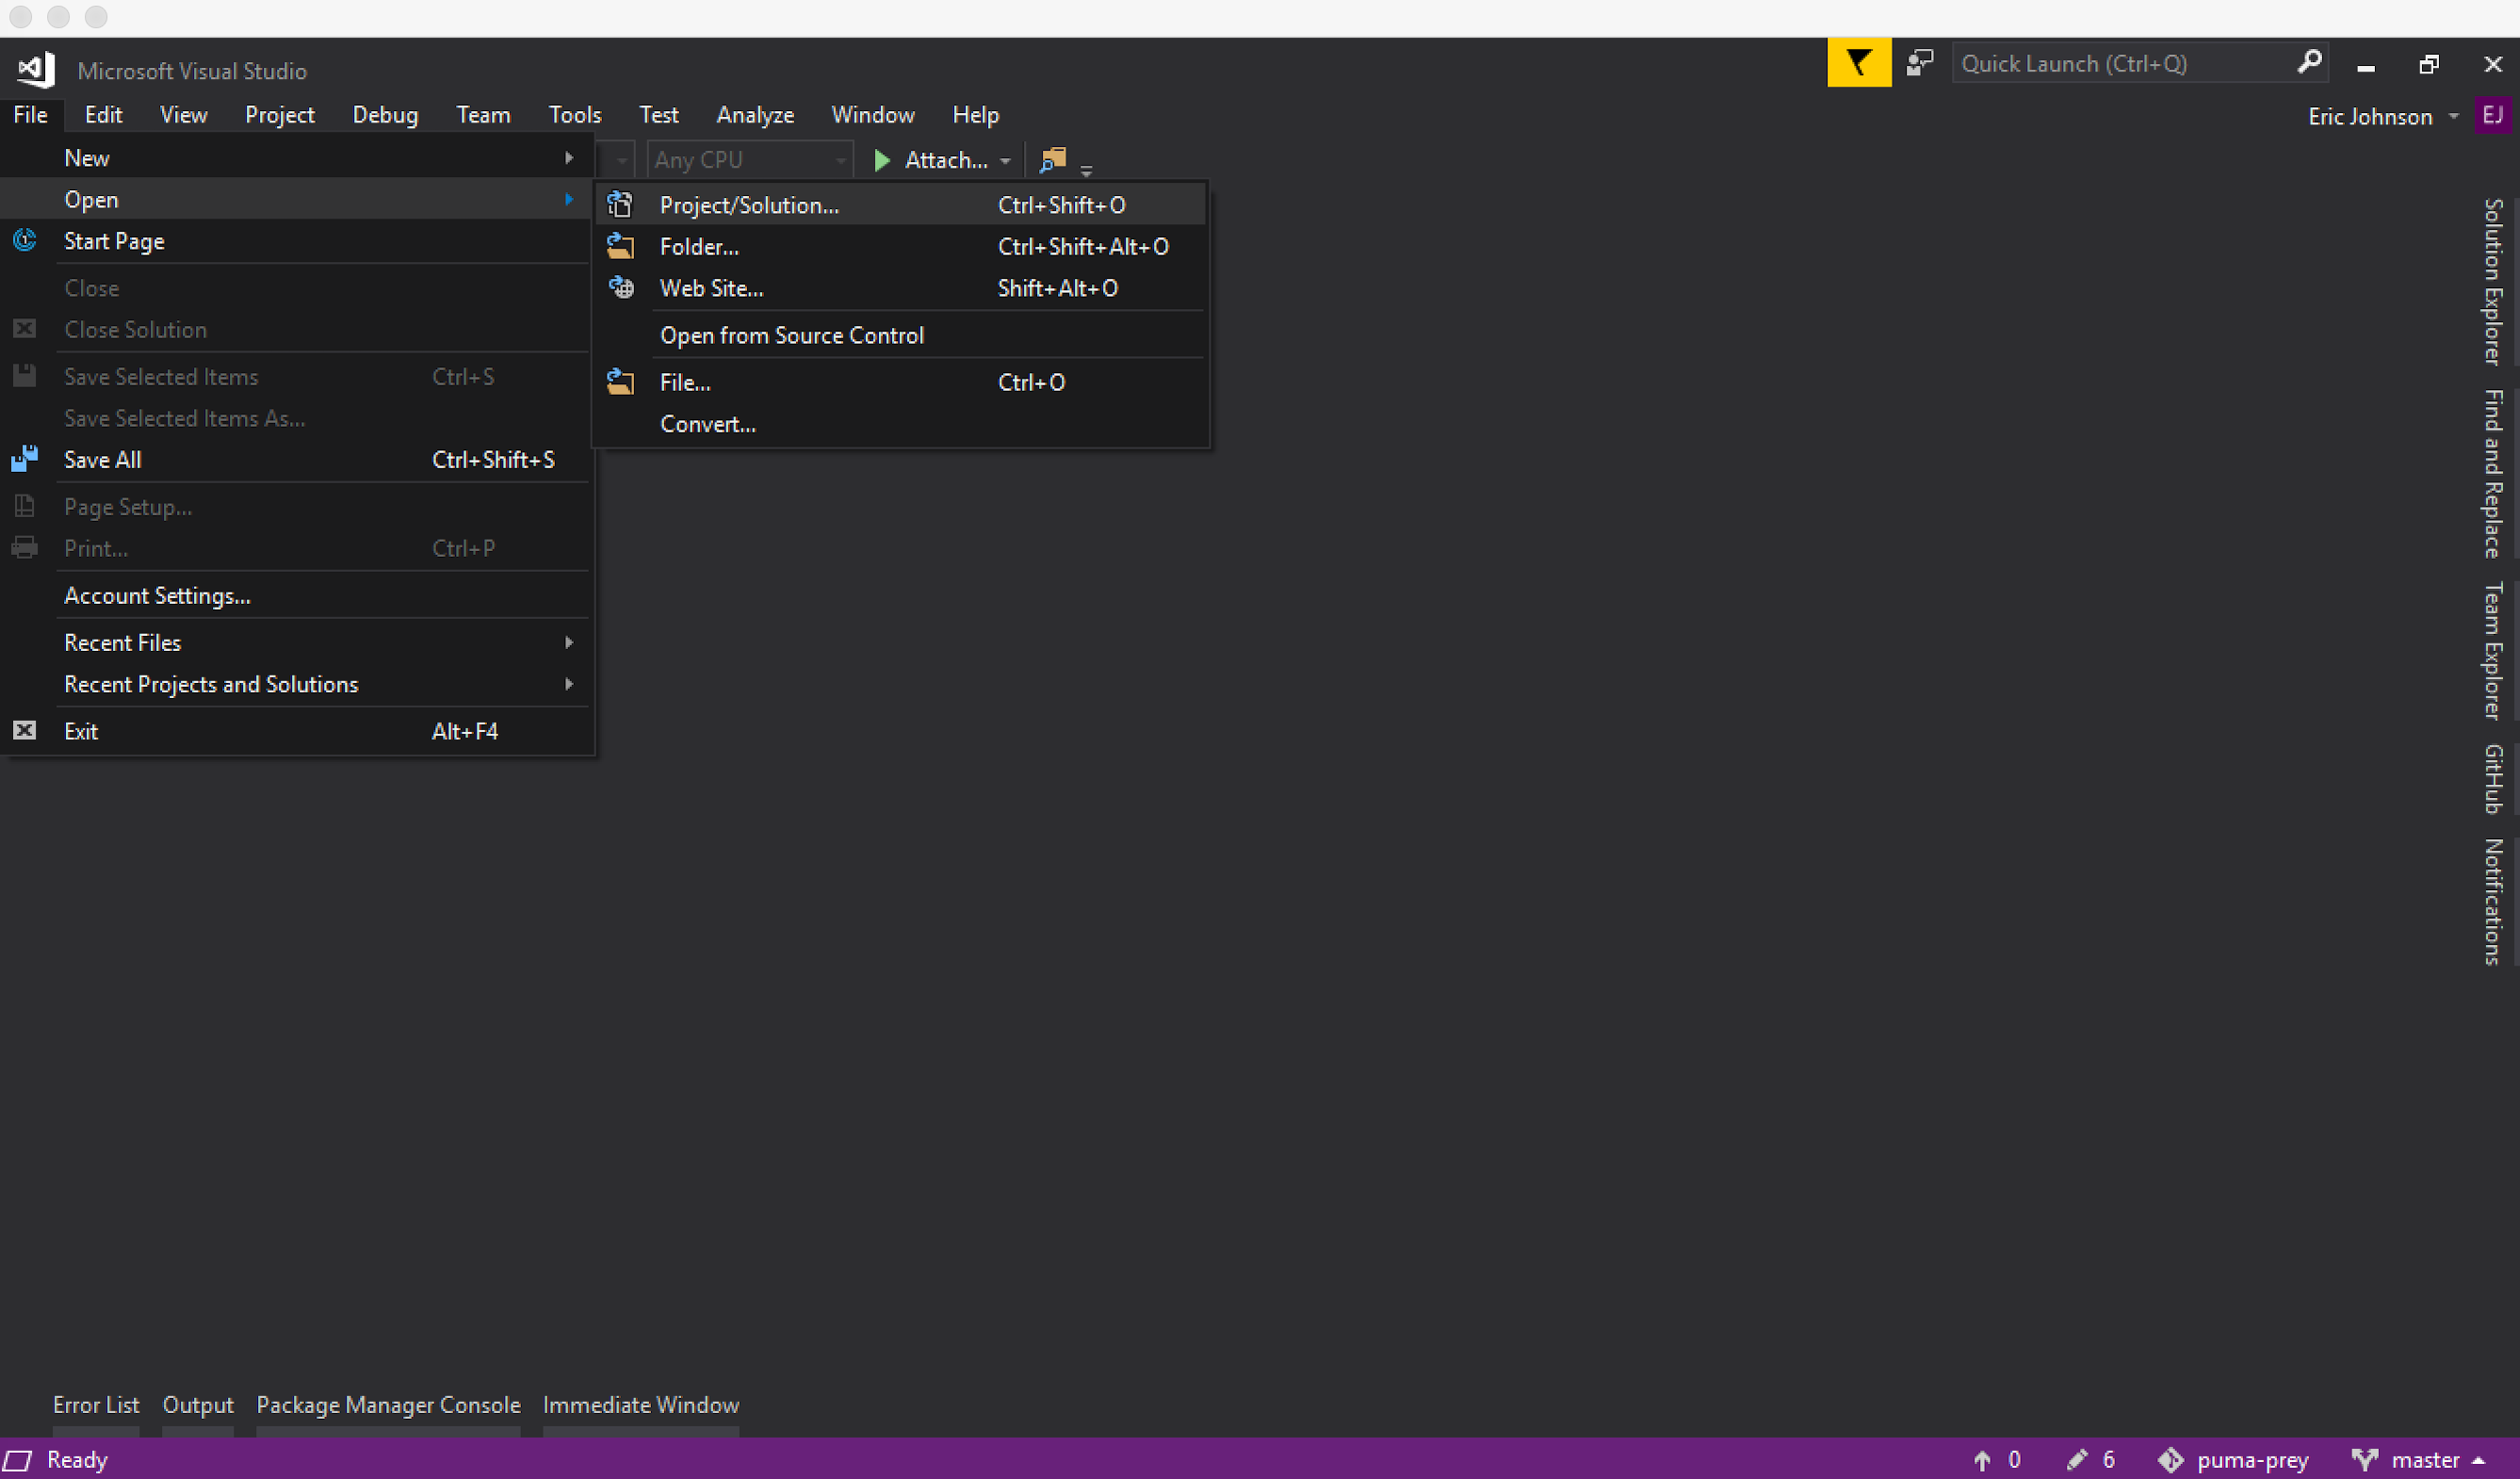Click the Save All disk icon
This screenshot has width=2520, height=1479.
[x=24, y=458]
